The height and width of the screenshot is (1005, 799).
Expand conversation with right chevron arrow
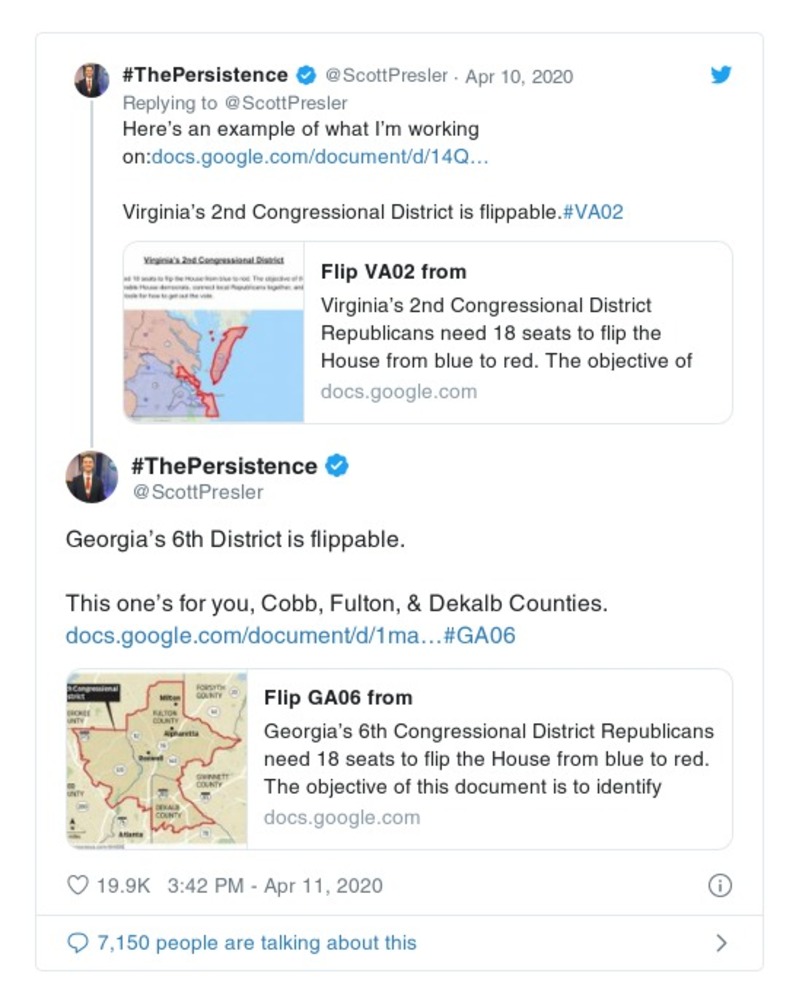(x=721, y=943)
